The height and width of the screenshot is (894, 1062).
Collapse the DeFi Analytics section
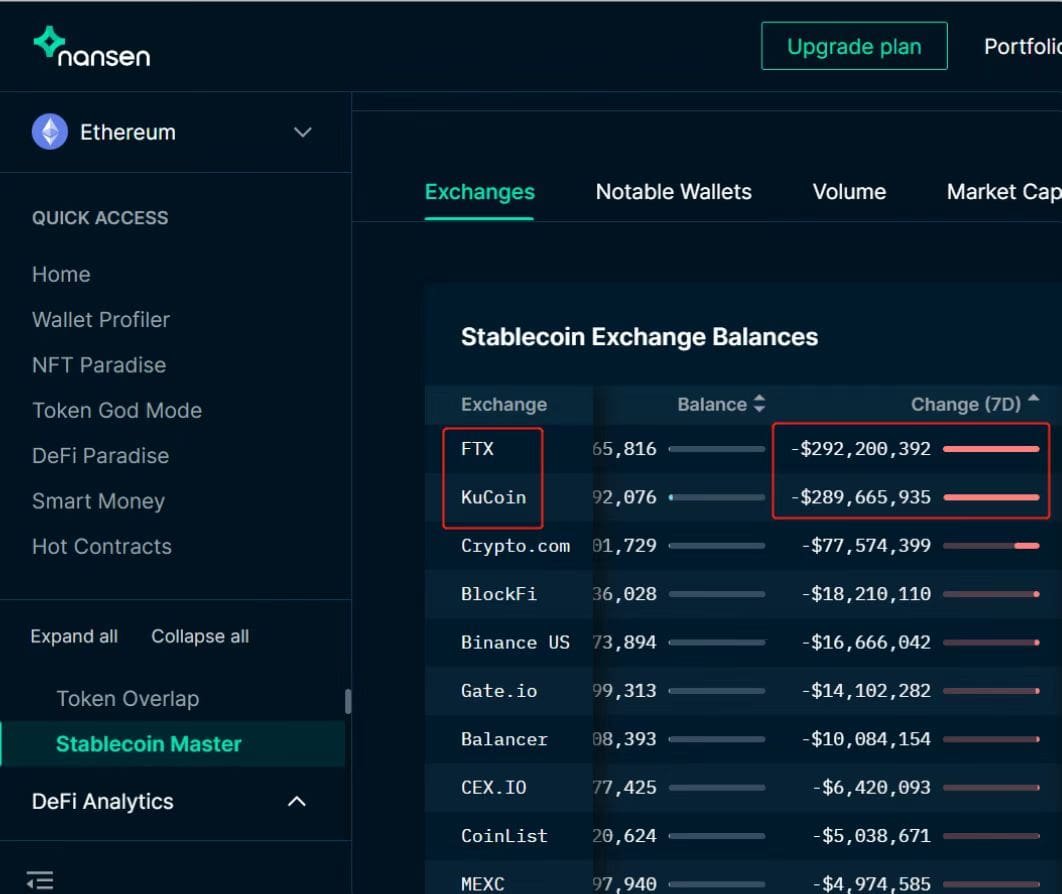pyautogui.click(x=295, y=801)
